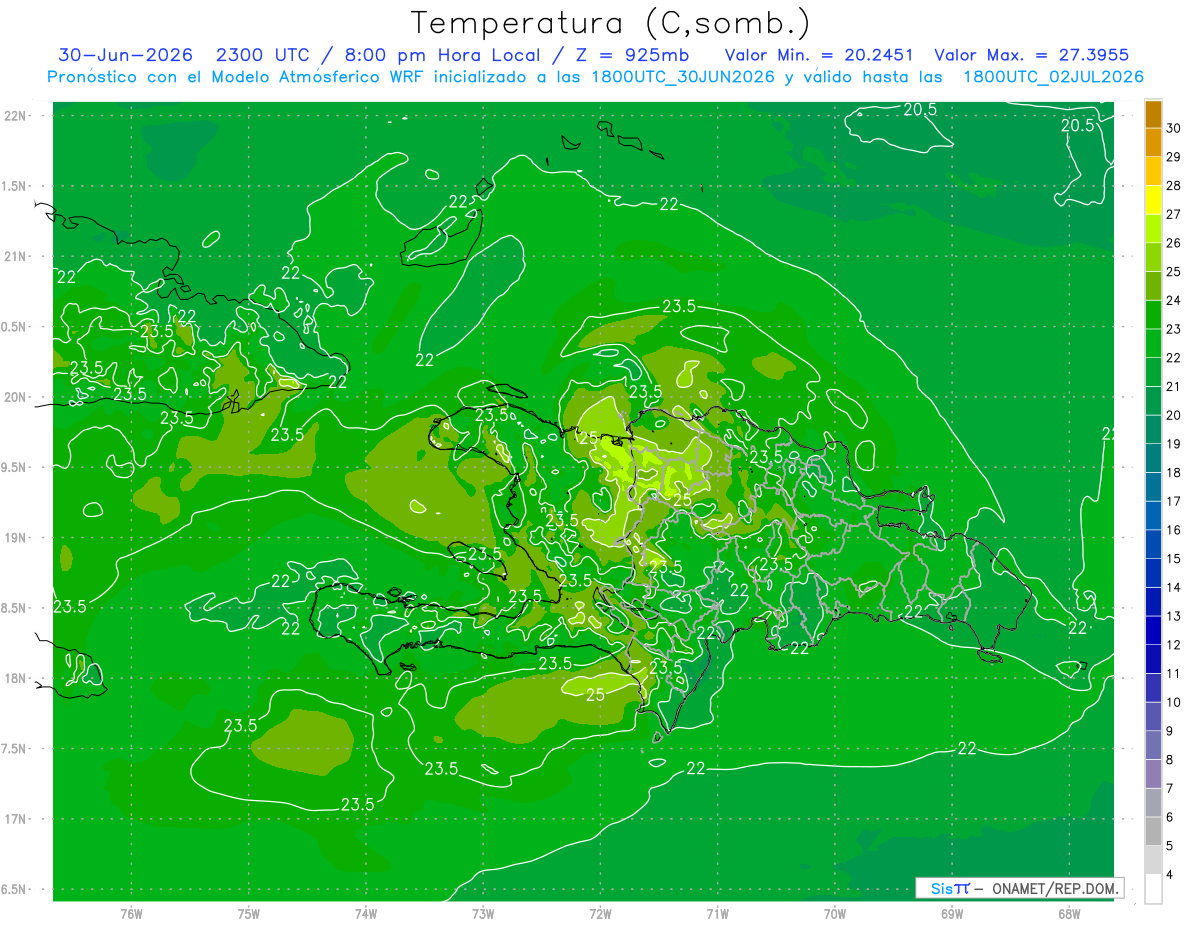Click the white swatch below legend value 4
The width and height of the screenshot is (1200, 927).
[x=1153, y=889]
